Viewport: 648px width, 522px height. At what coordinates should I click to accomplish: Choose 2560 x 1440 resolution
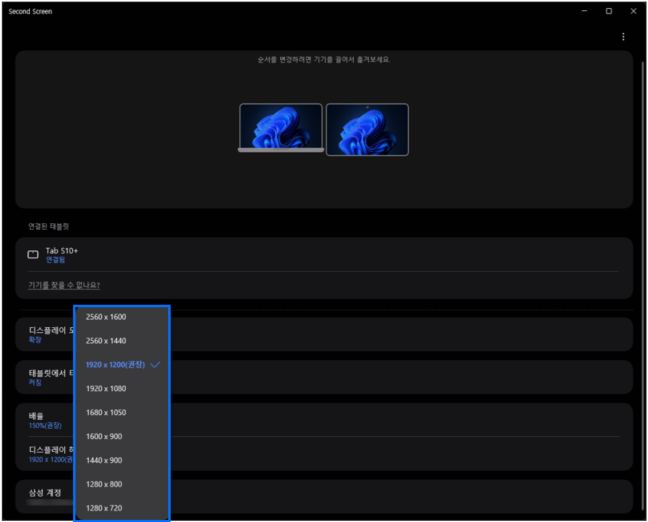tap(106, 341)
